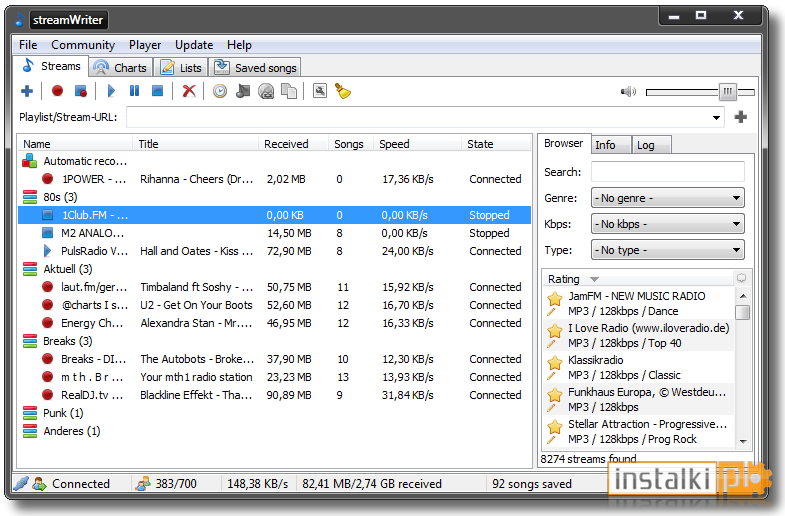Click the music note saved tracks toolbar icon

(243, 91)
